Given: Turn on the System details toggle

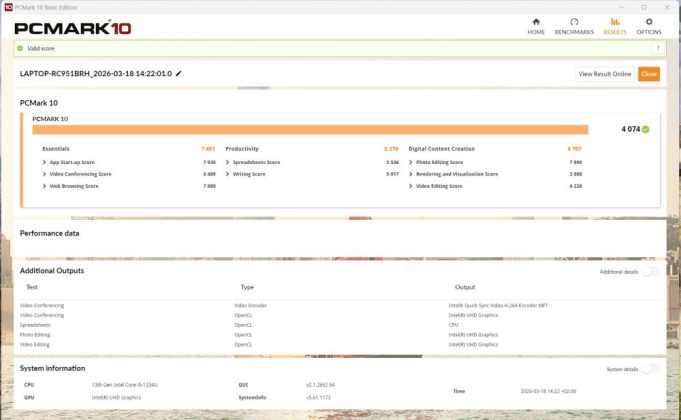Looking at the screenshot, I should tap(649, 369).
